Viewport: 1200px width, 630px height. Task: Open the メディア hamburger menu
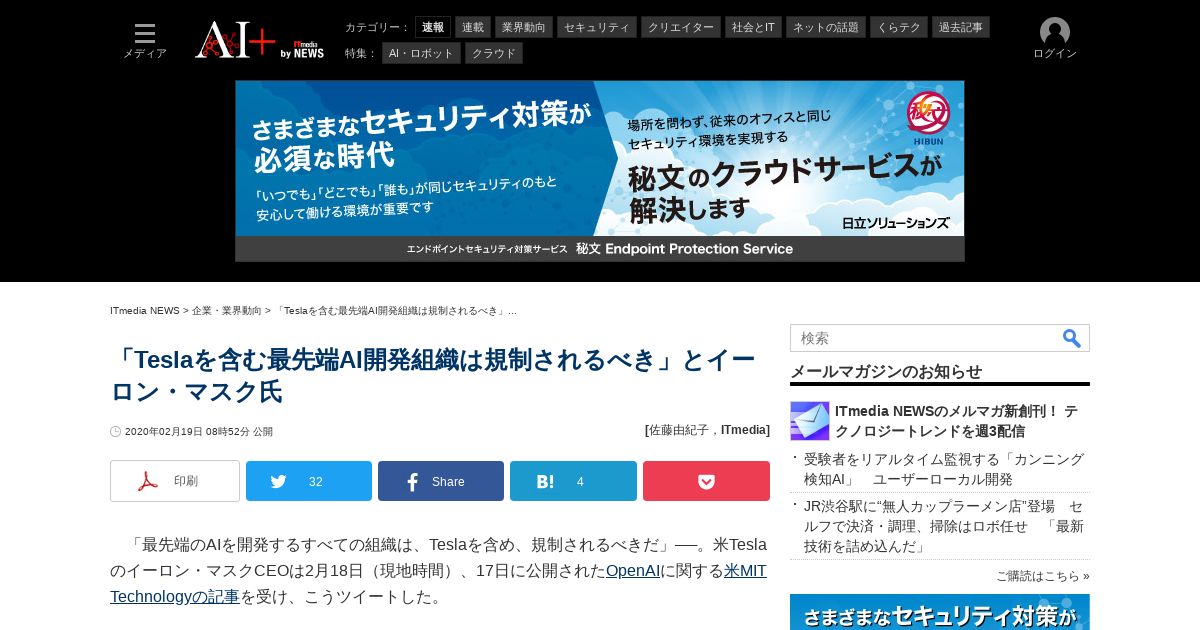pos(145,40)
